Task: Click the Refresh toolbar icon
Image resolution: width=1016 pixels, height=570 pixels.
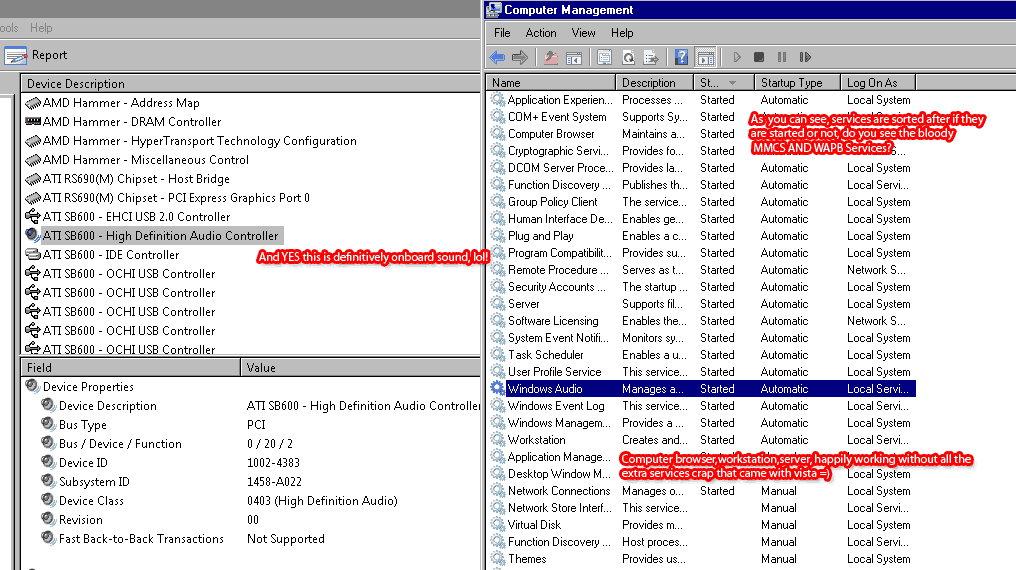Action: click(x=628, y=57)
